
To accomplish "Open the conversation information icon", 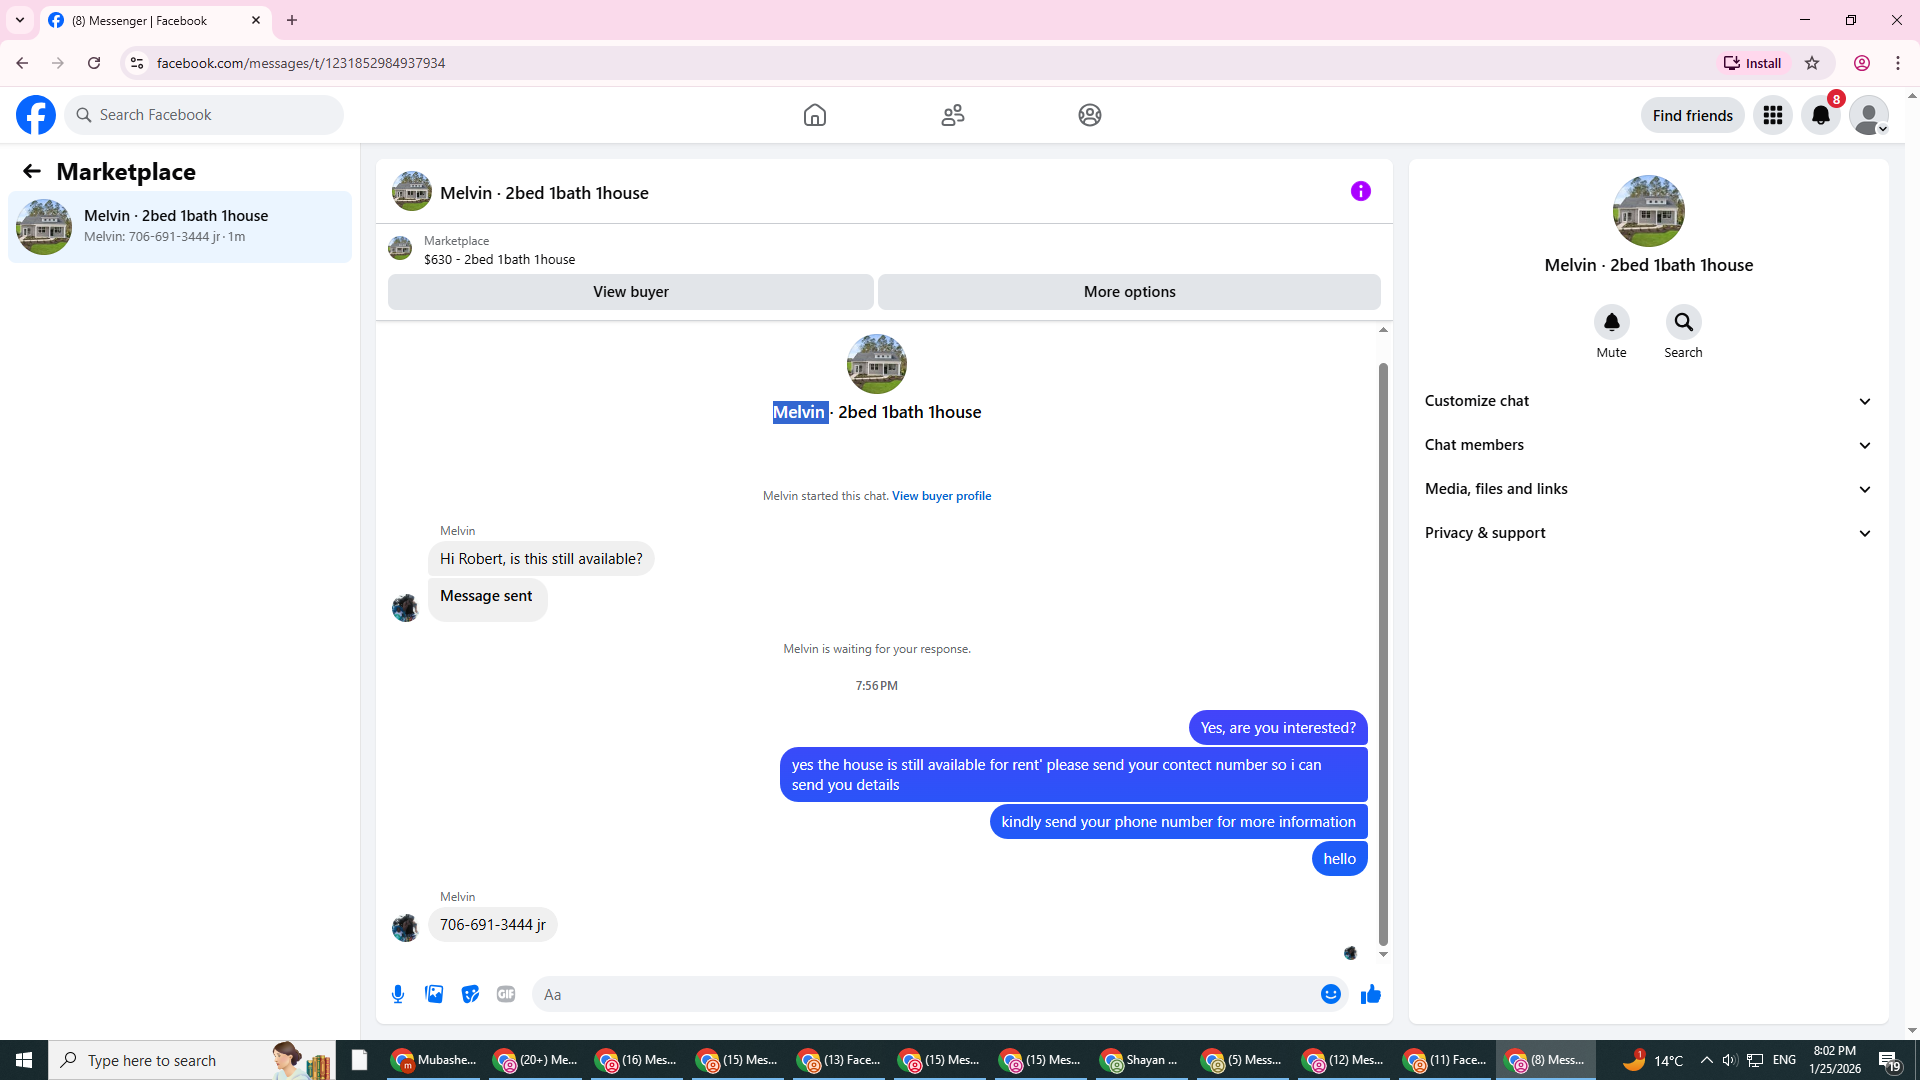I will (x=1361, y=191).
